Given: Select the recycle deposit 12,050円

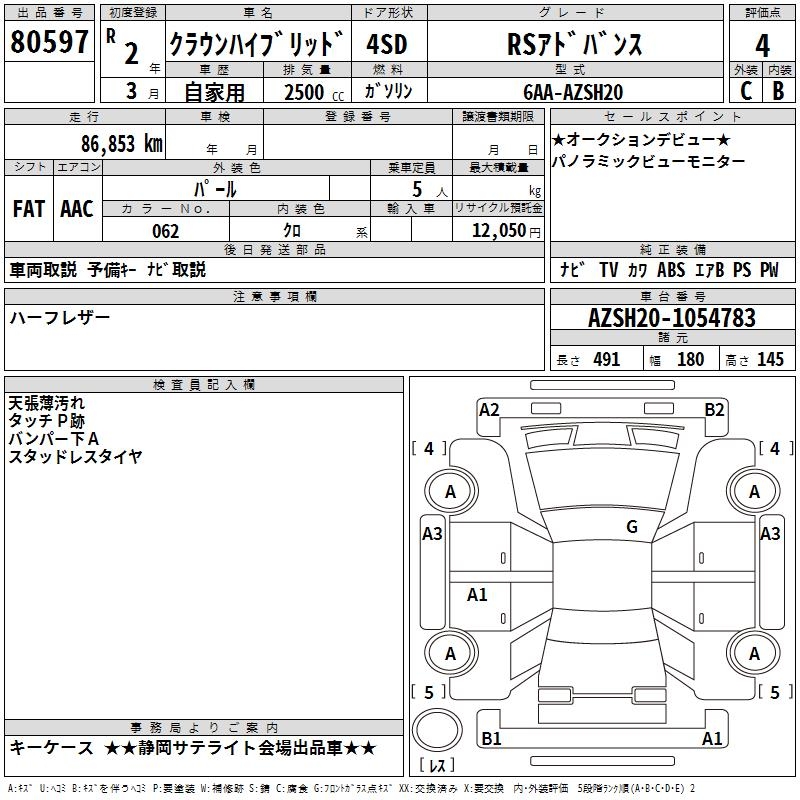Looking at the screenshot, I should (x=506, y=231).
